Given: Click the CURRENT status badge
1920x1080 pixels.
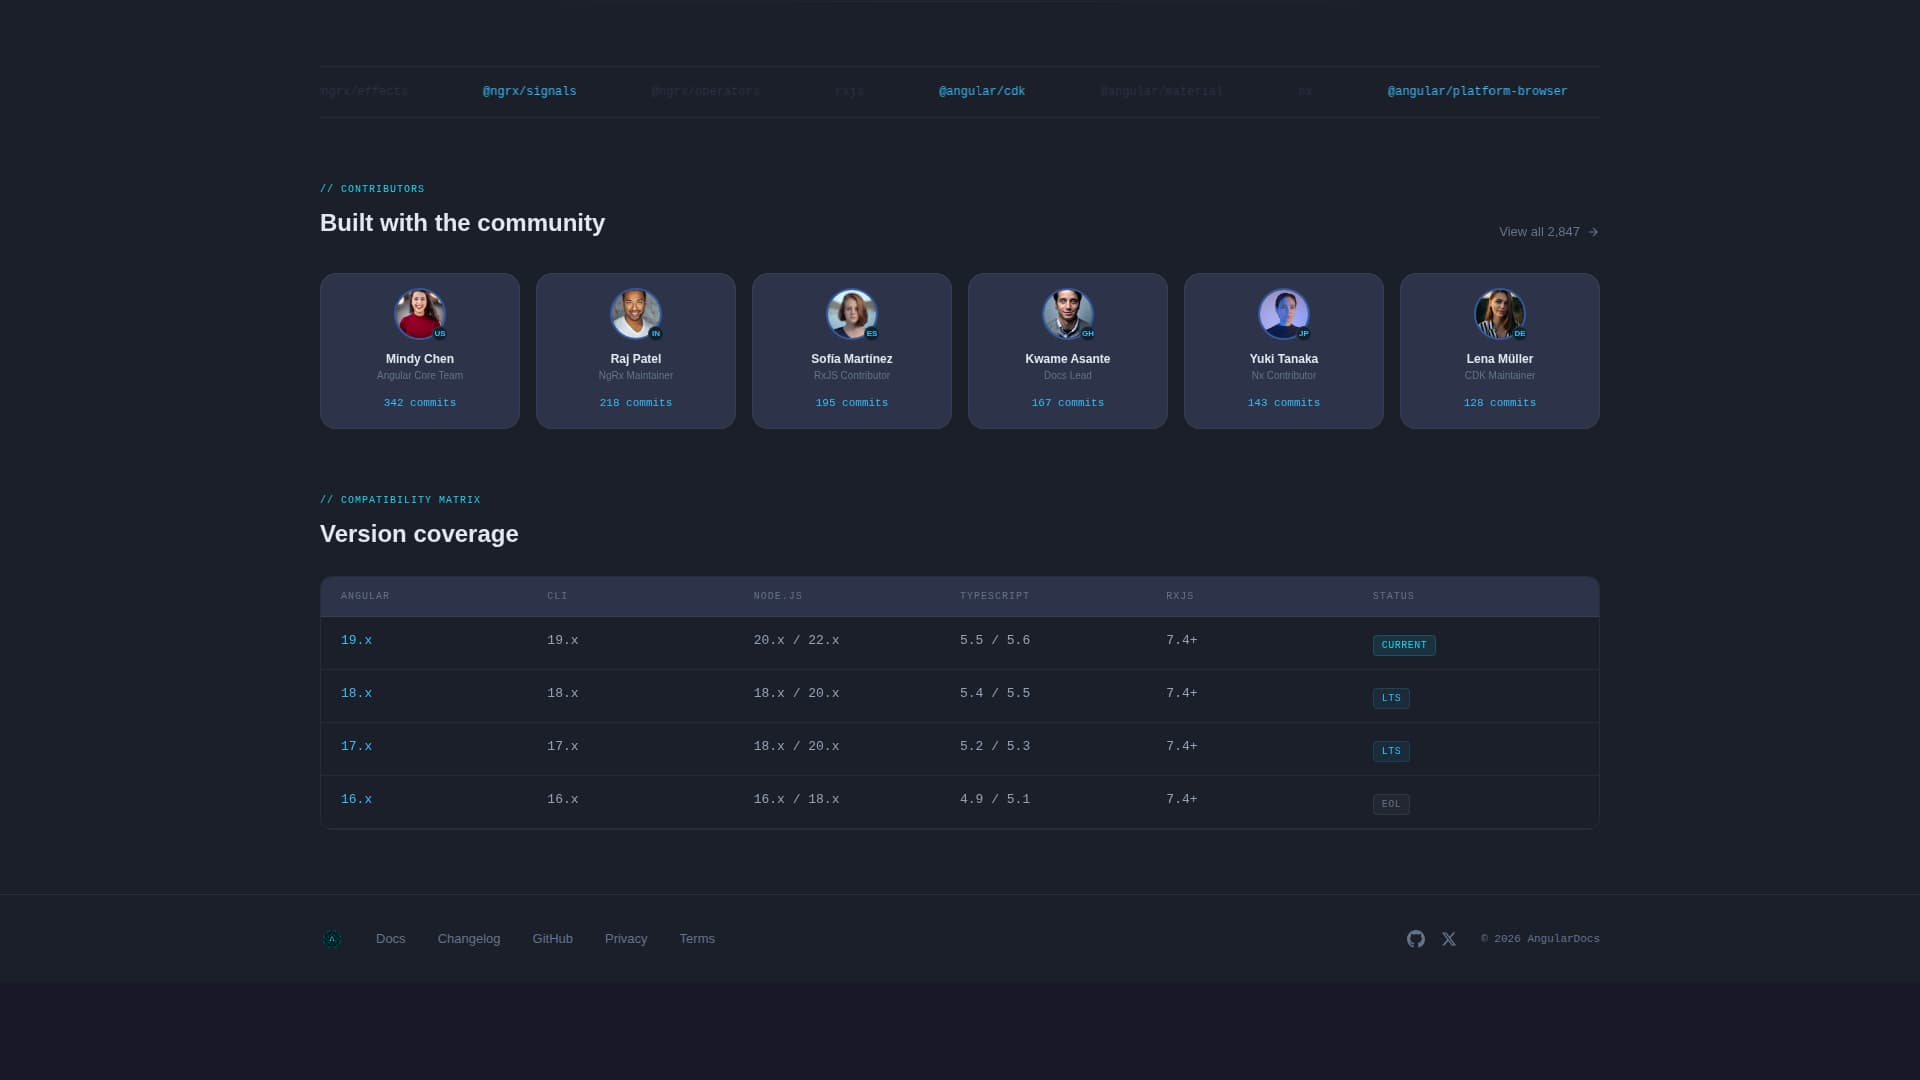Looking at the screenshot, I should 1403,645.
